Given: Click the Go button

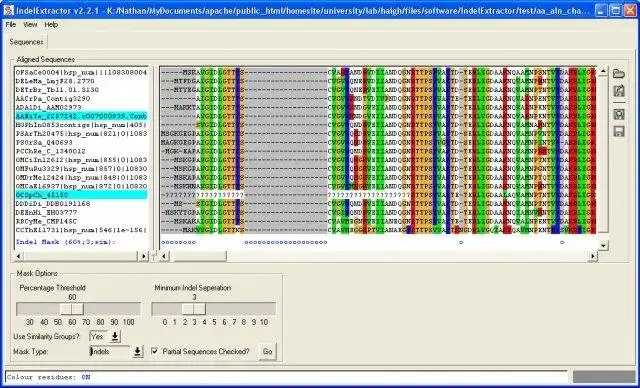Looking at the screenshot, I should click(267, 351).
